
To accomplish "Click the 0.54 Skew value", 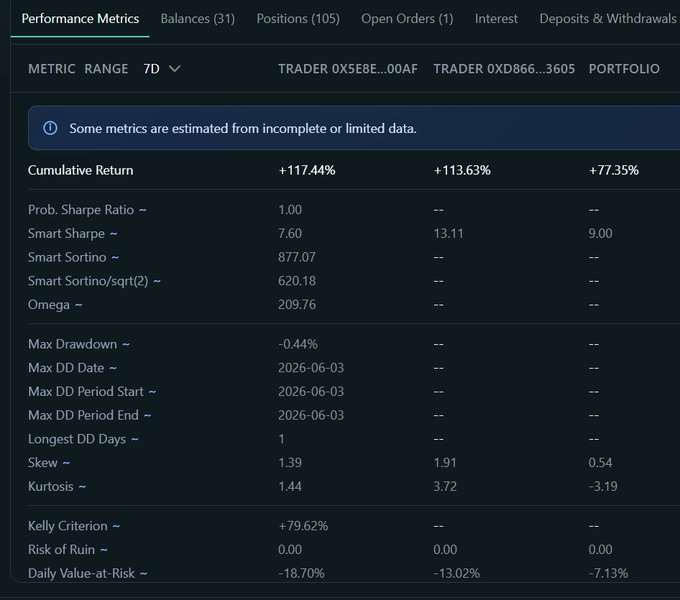I will [x=600, y=463].
